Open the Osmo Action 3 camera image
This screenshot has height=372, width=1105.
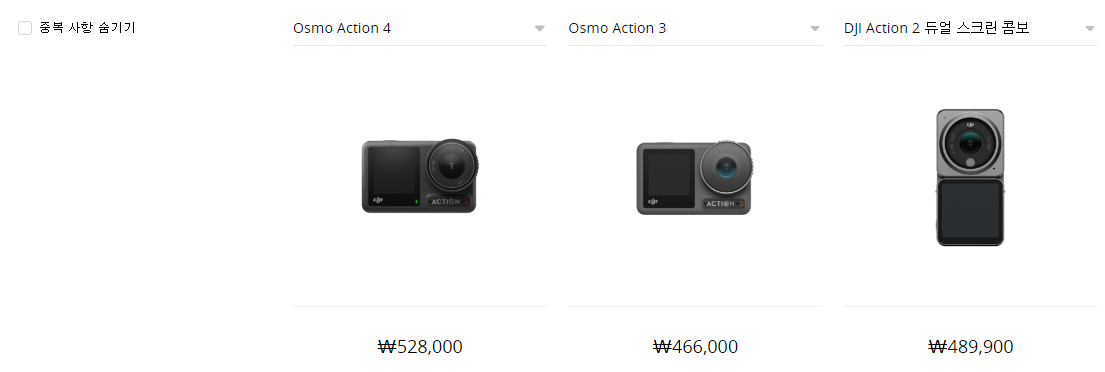(x=695, y=178)
